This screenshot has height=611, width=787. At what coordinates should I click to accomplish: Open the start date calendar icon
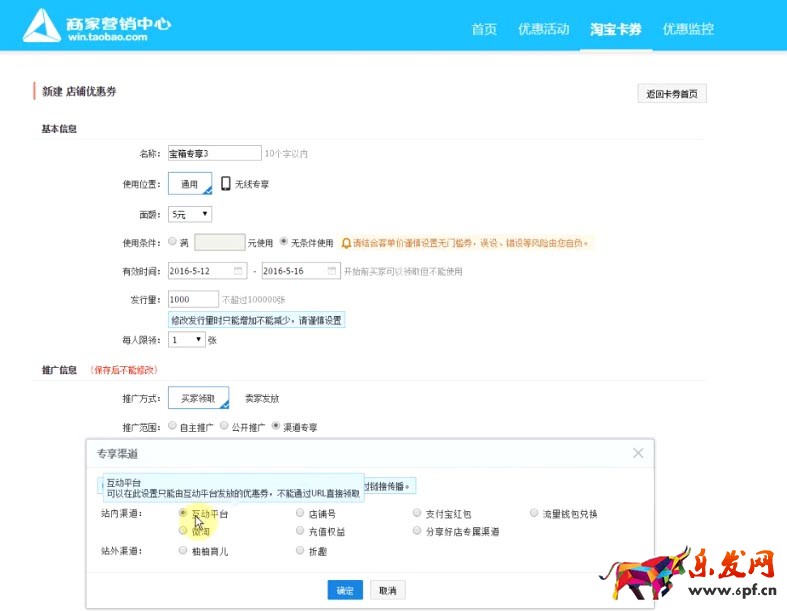(x=239, y=271)
